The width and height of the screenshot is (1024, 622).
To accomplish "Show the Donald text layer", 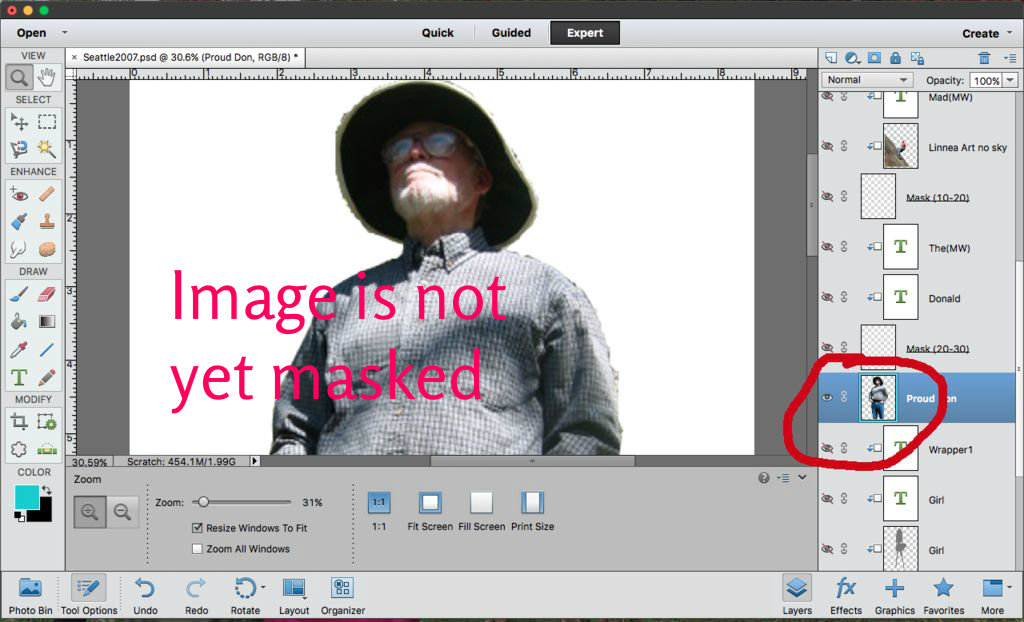I will click(827, 297).
